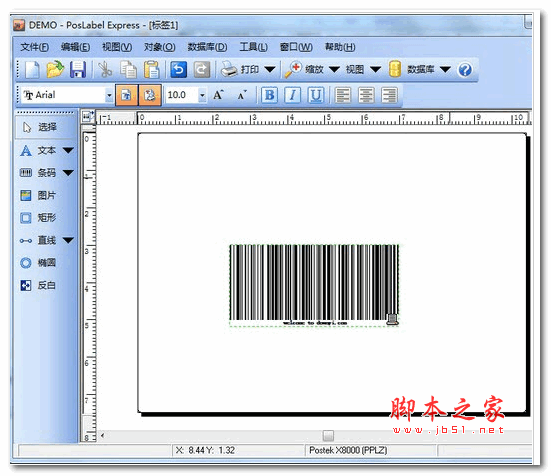Viewport: 551px width, 476px height.
Task: Click the 缩放 toolbar button label
Action: pos(314,70)
